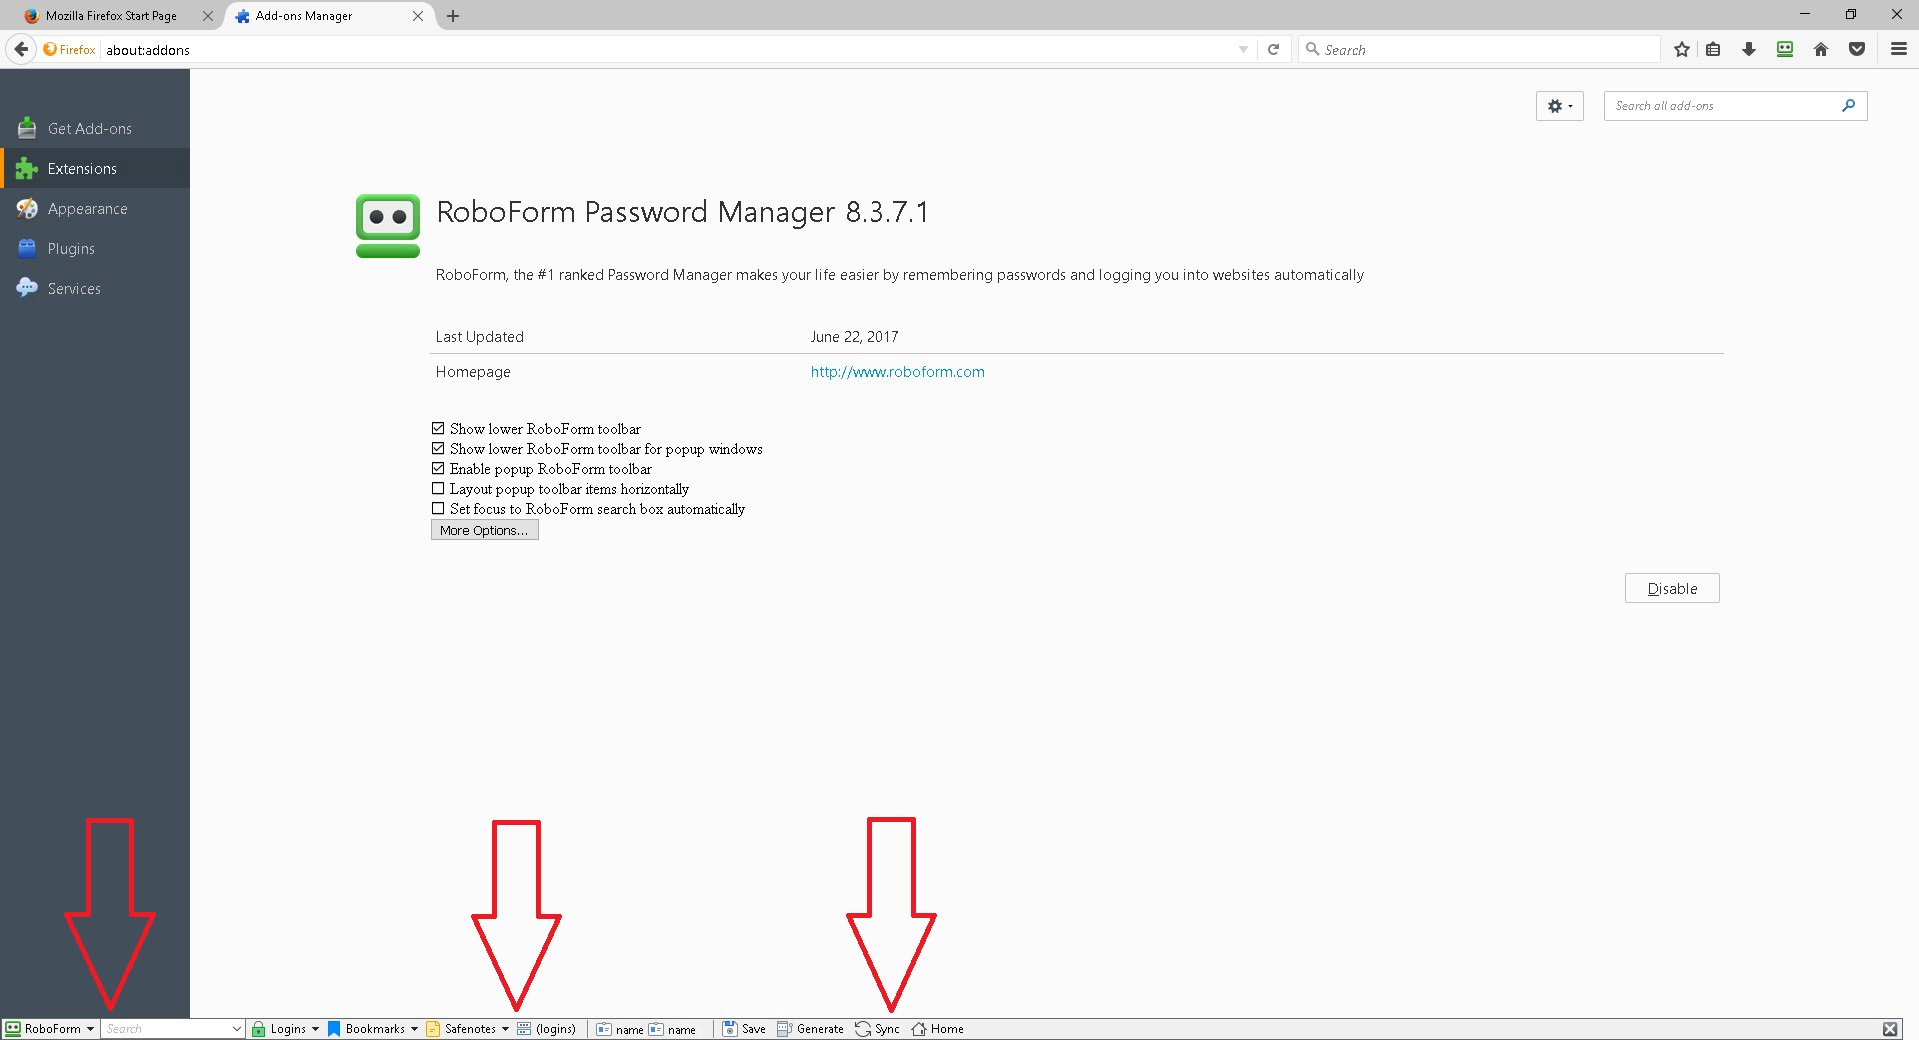Enable Layout popup toolbar items horizontally
This screenshot has height=1040, width=1919.
pyautogui.click(x=438, y=489)
